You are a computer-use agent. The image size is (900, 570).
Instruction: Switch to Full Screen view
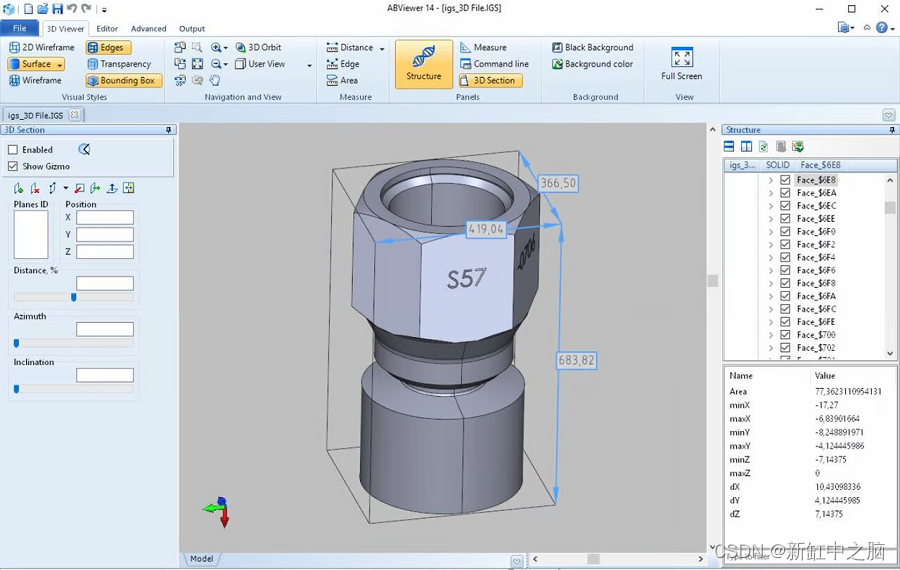tap(681, 64)
